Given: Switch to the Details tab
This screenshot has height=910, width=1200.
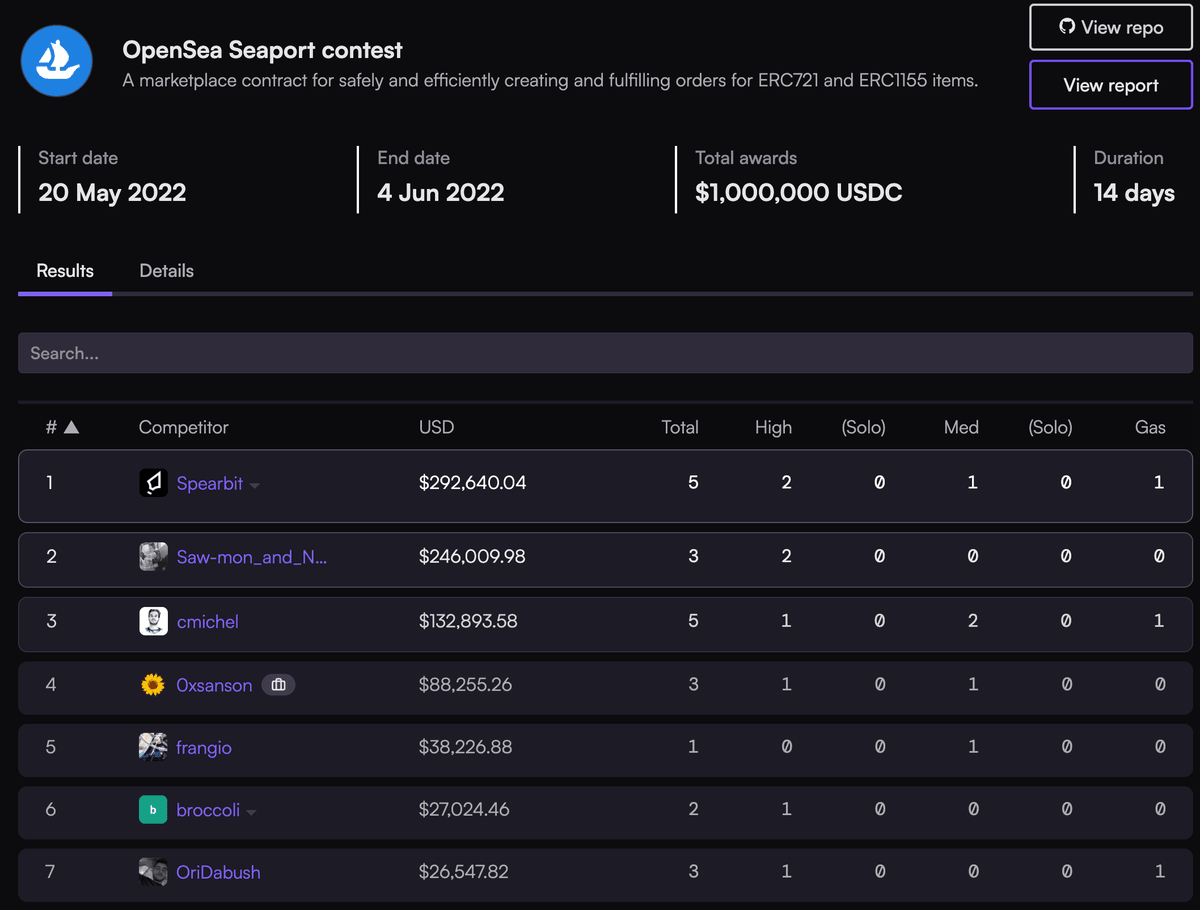Looking at the screenshot, I should coord(166,271).
